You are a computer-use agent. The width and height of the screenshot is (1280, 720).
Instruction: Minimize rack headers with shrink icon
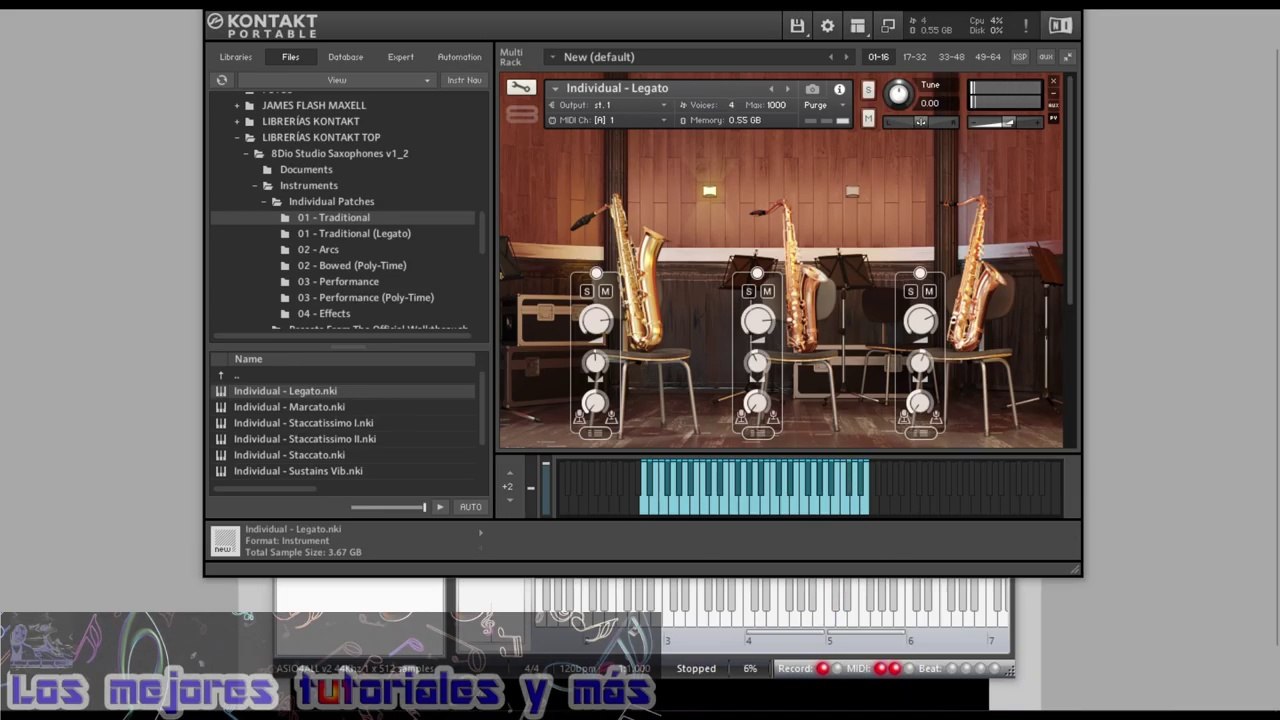tap(1068, 57)
